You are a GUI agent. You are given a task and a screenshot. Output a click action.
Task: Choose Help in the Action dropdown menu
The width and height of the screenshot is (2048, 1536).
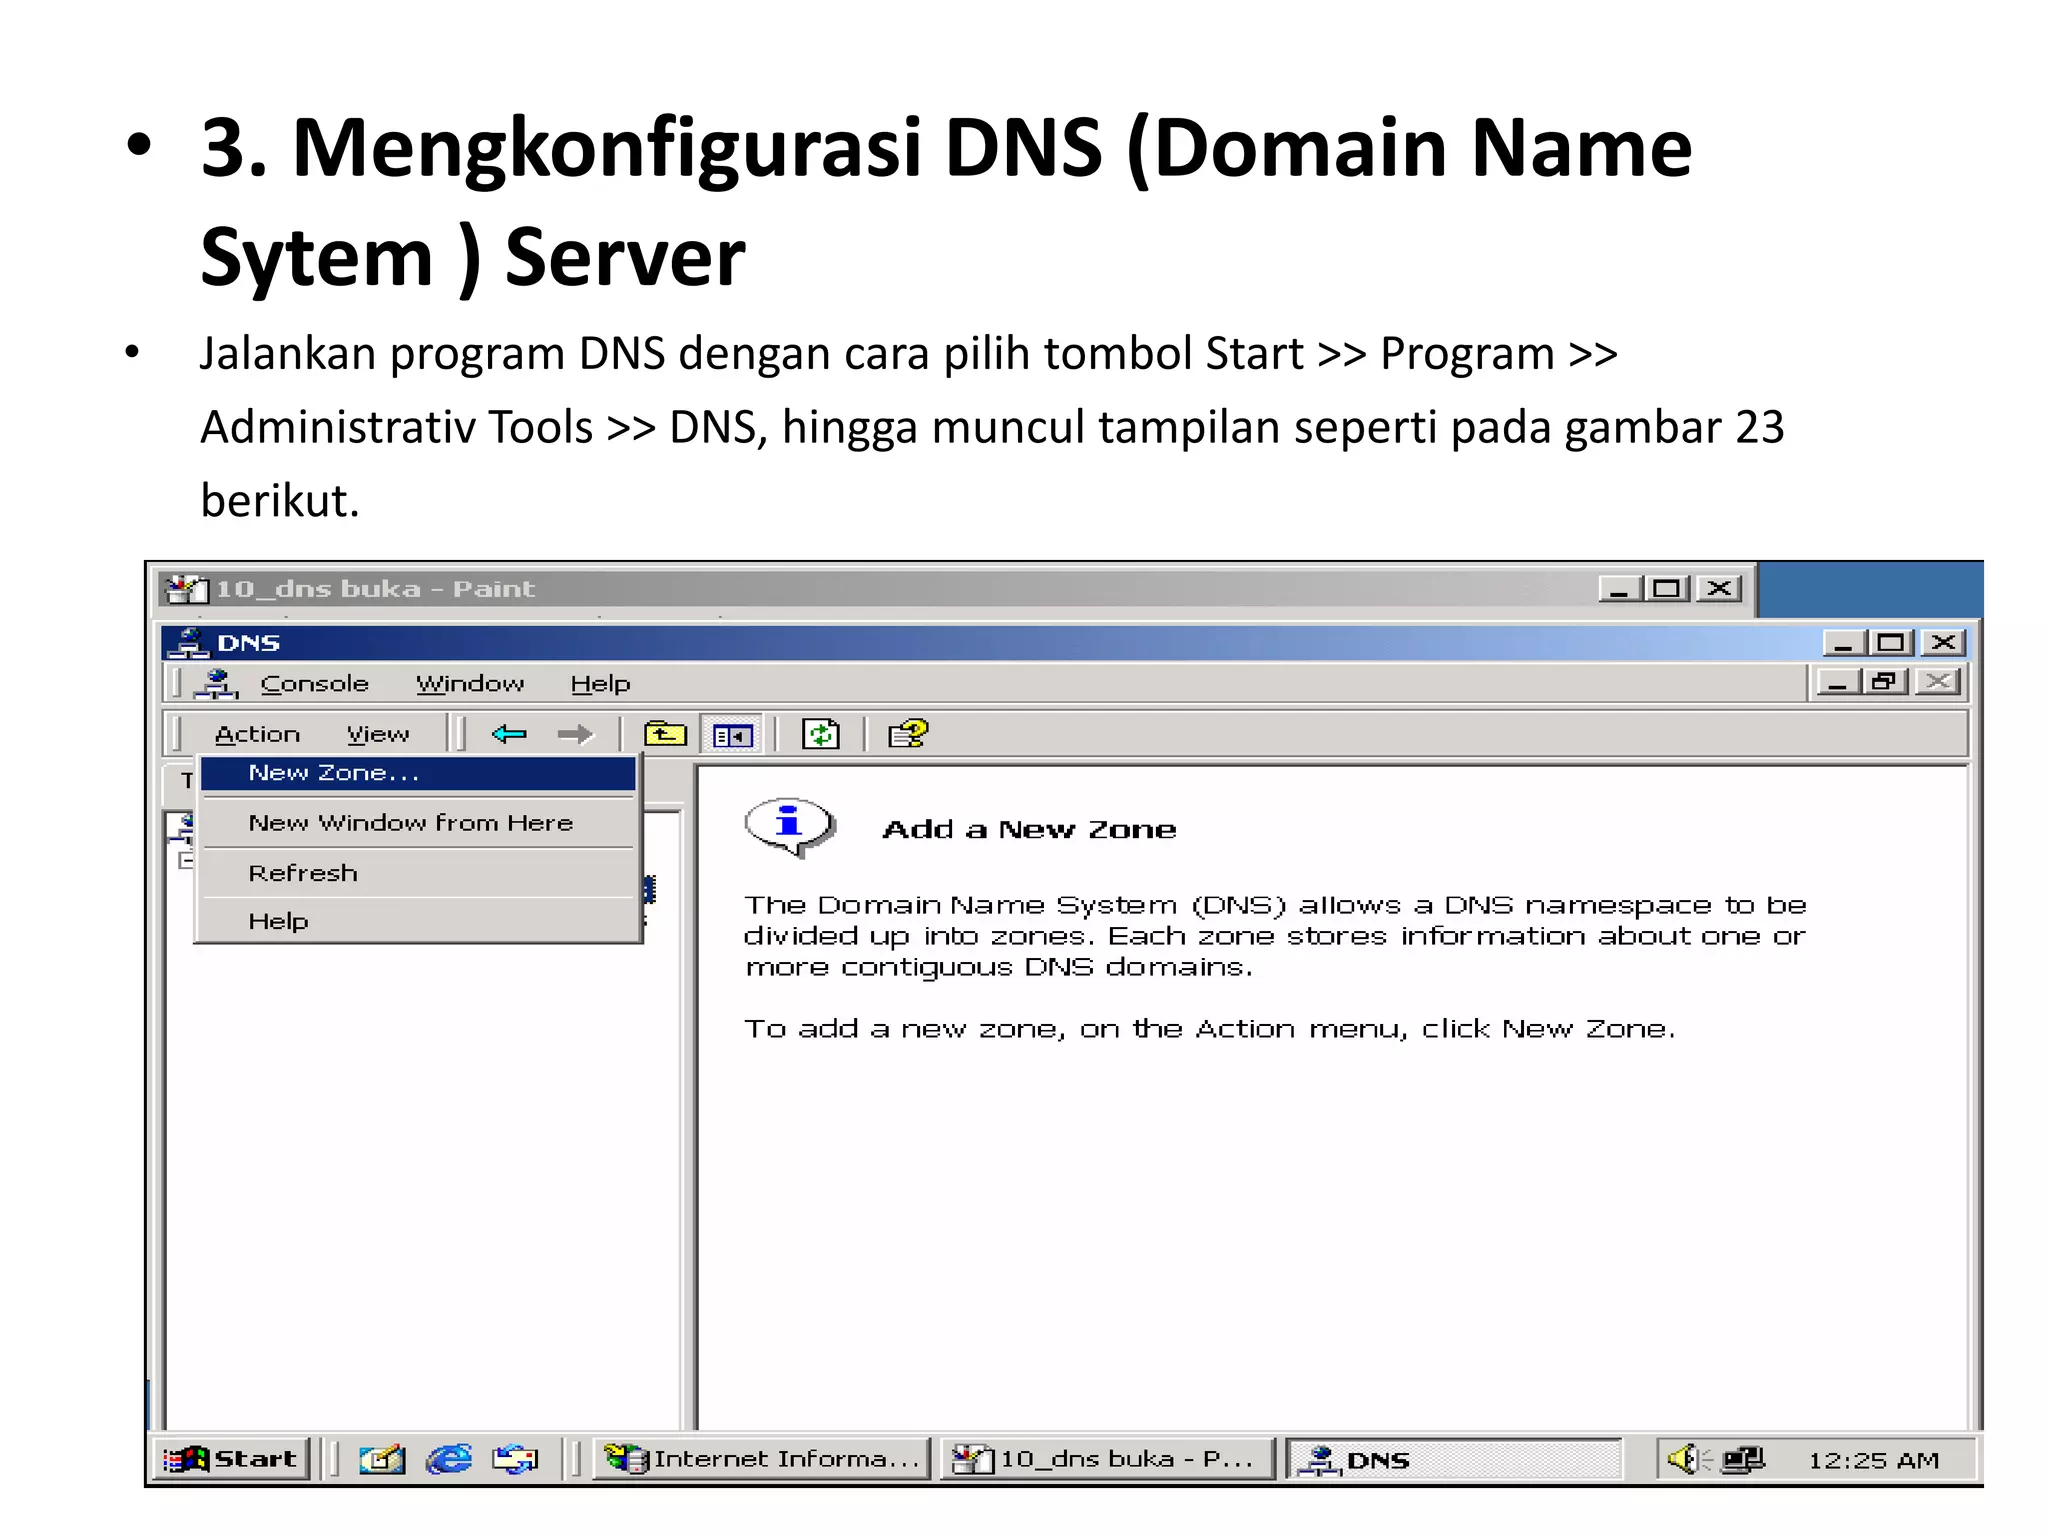coord(418,921)
